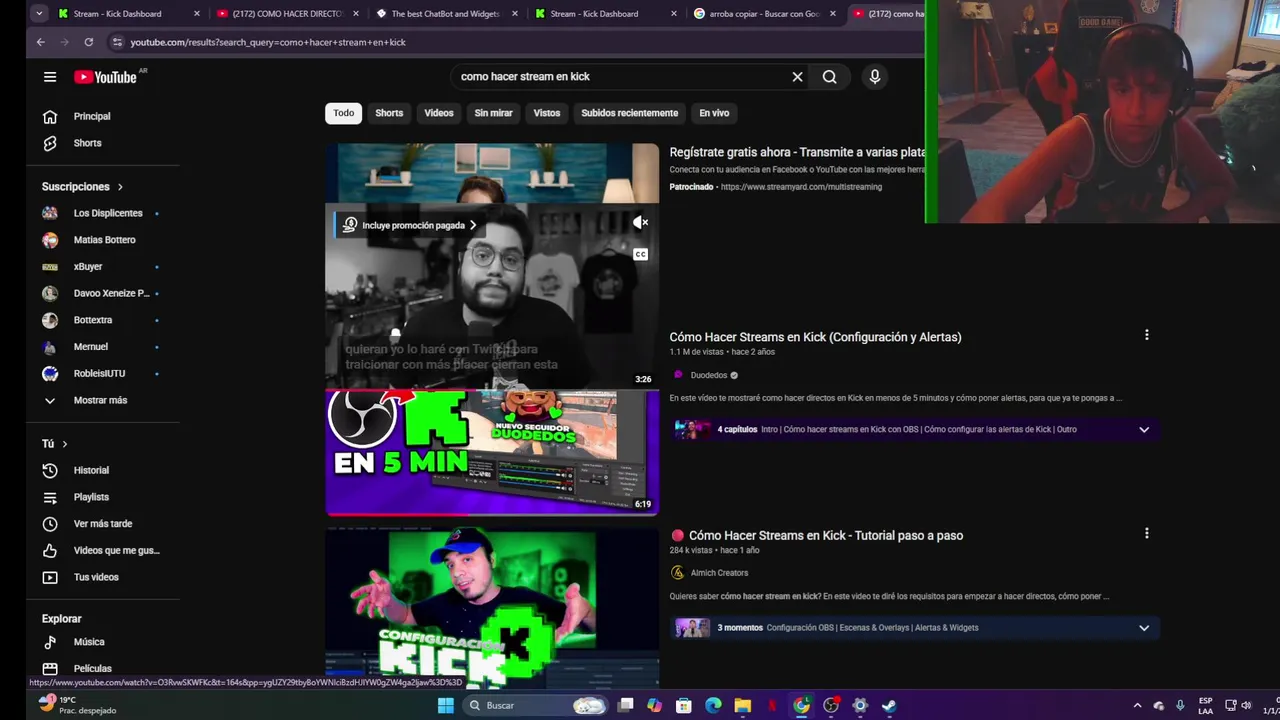Click the Chrome address bar URL

point(268,42)
